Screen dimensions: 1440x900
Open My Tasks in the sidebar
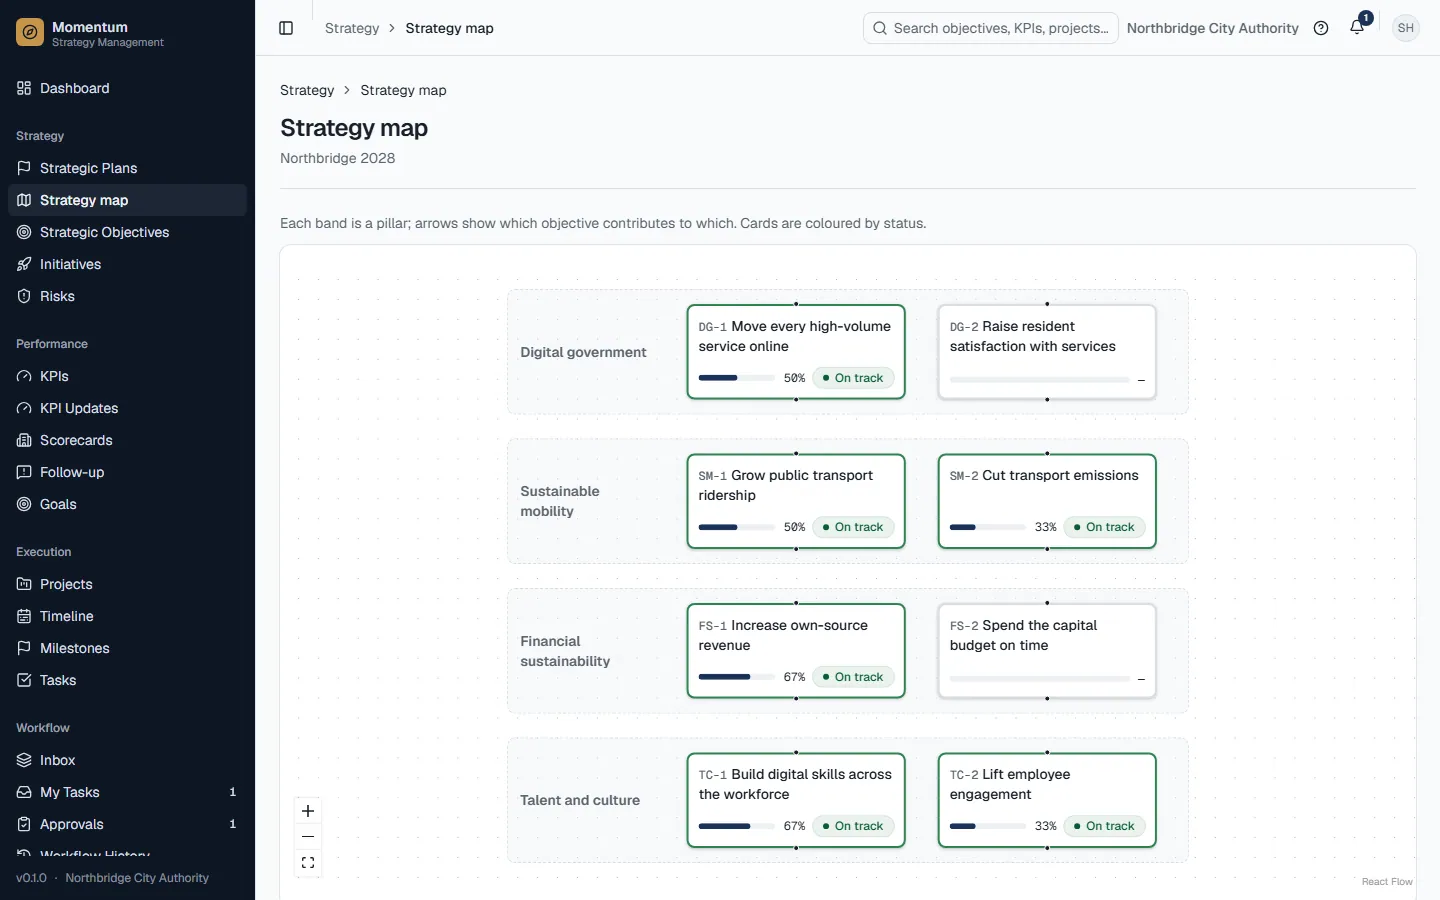(x=127, y=792)
